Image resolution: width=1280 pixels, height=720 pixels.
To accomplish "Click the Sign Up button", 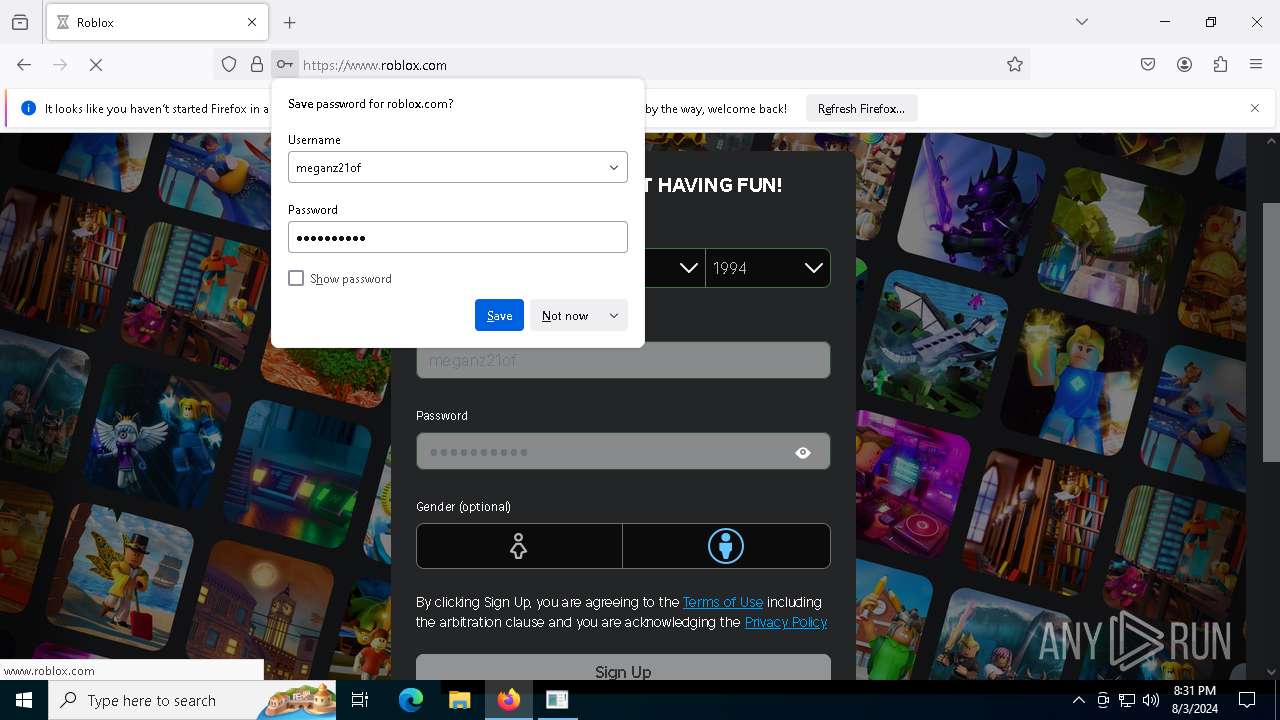I will [x=623, y=667].
